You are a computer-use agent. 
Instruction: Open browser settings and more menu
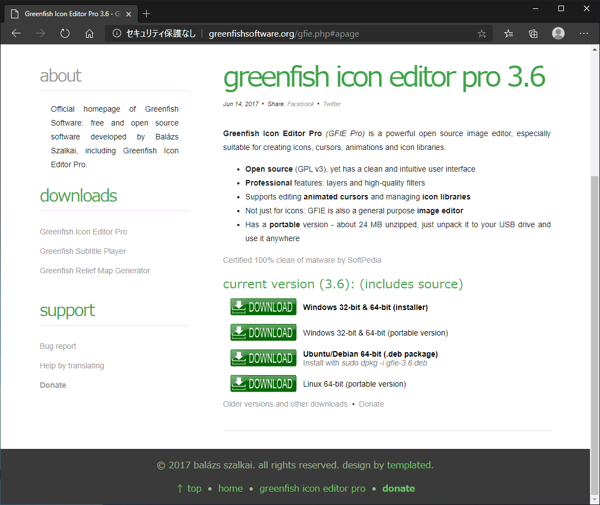tap(584, 34)
